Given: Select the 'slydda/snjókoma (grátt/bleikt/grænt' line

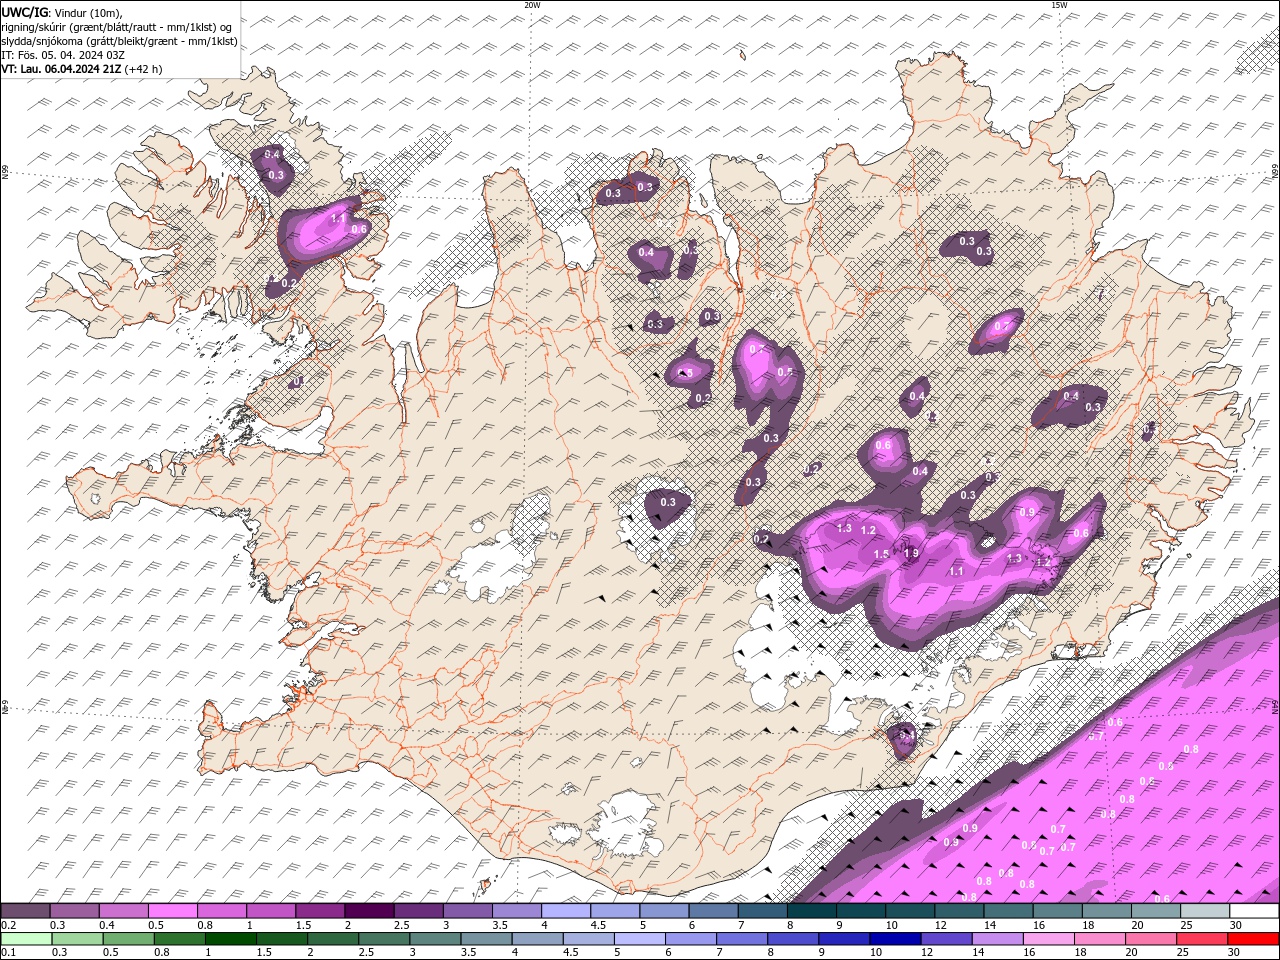Looking at the screenshot, I should 119,41.
